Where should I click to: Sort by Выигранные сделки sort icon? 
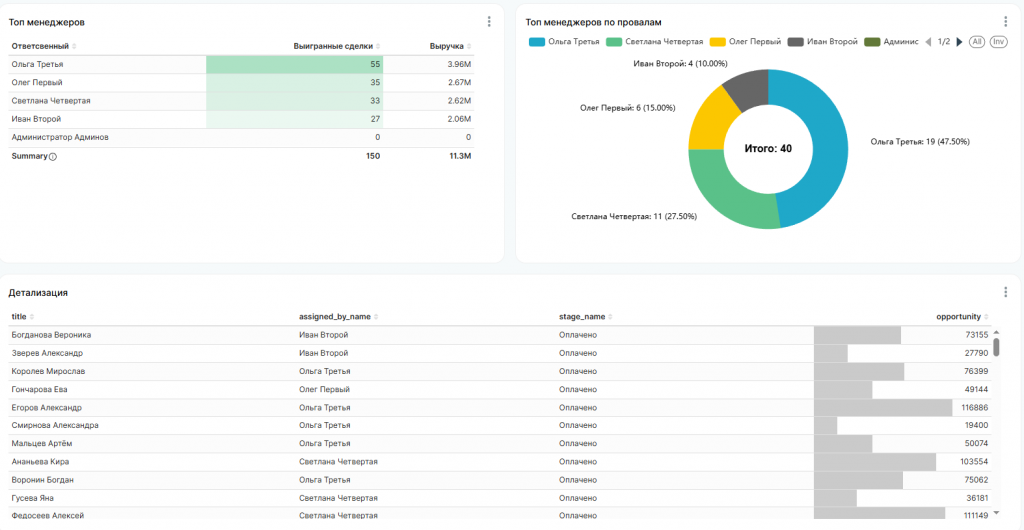click(x=378, y=47)
